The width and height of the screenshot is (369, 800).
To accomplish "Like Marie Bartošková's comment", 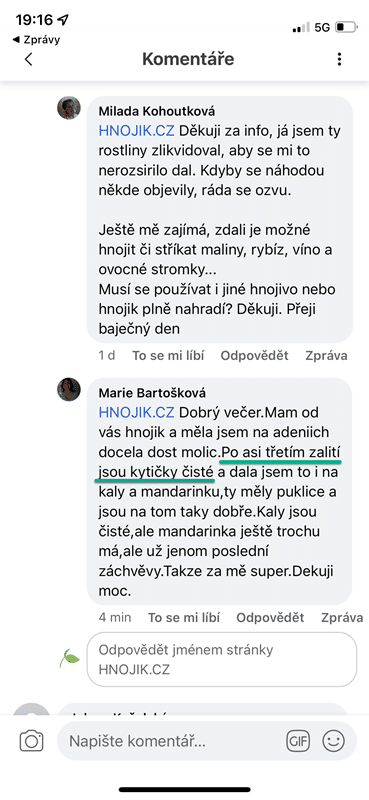I will pos(184,617).
